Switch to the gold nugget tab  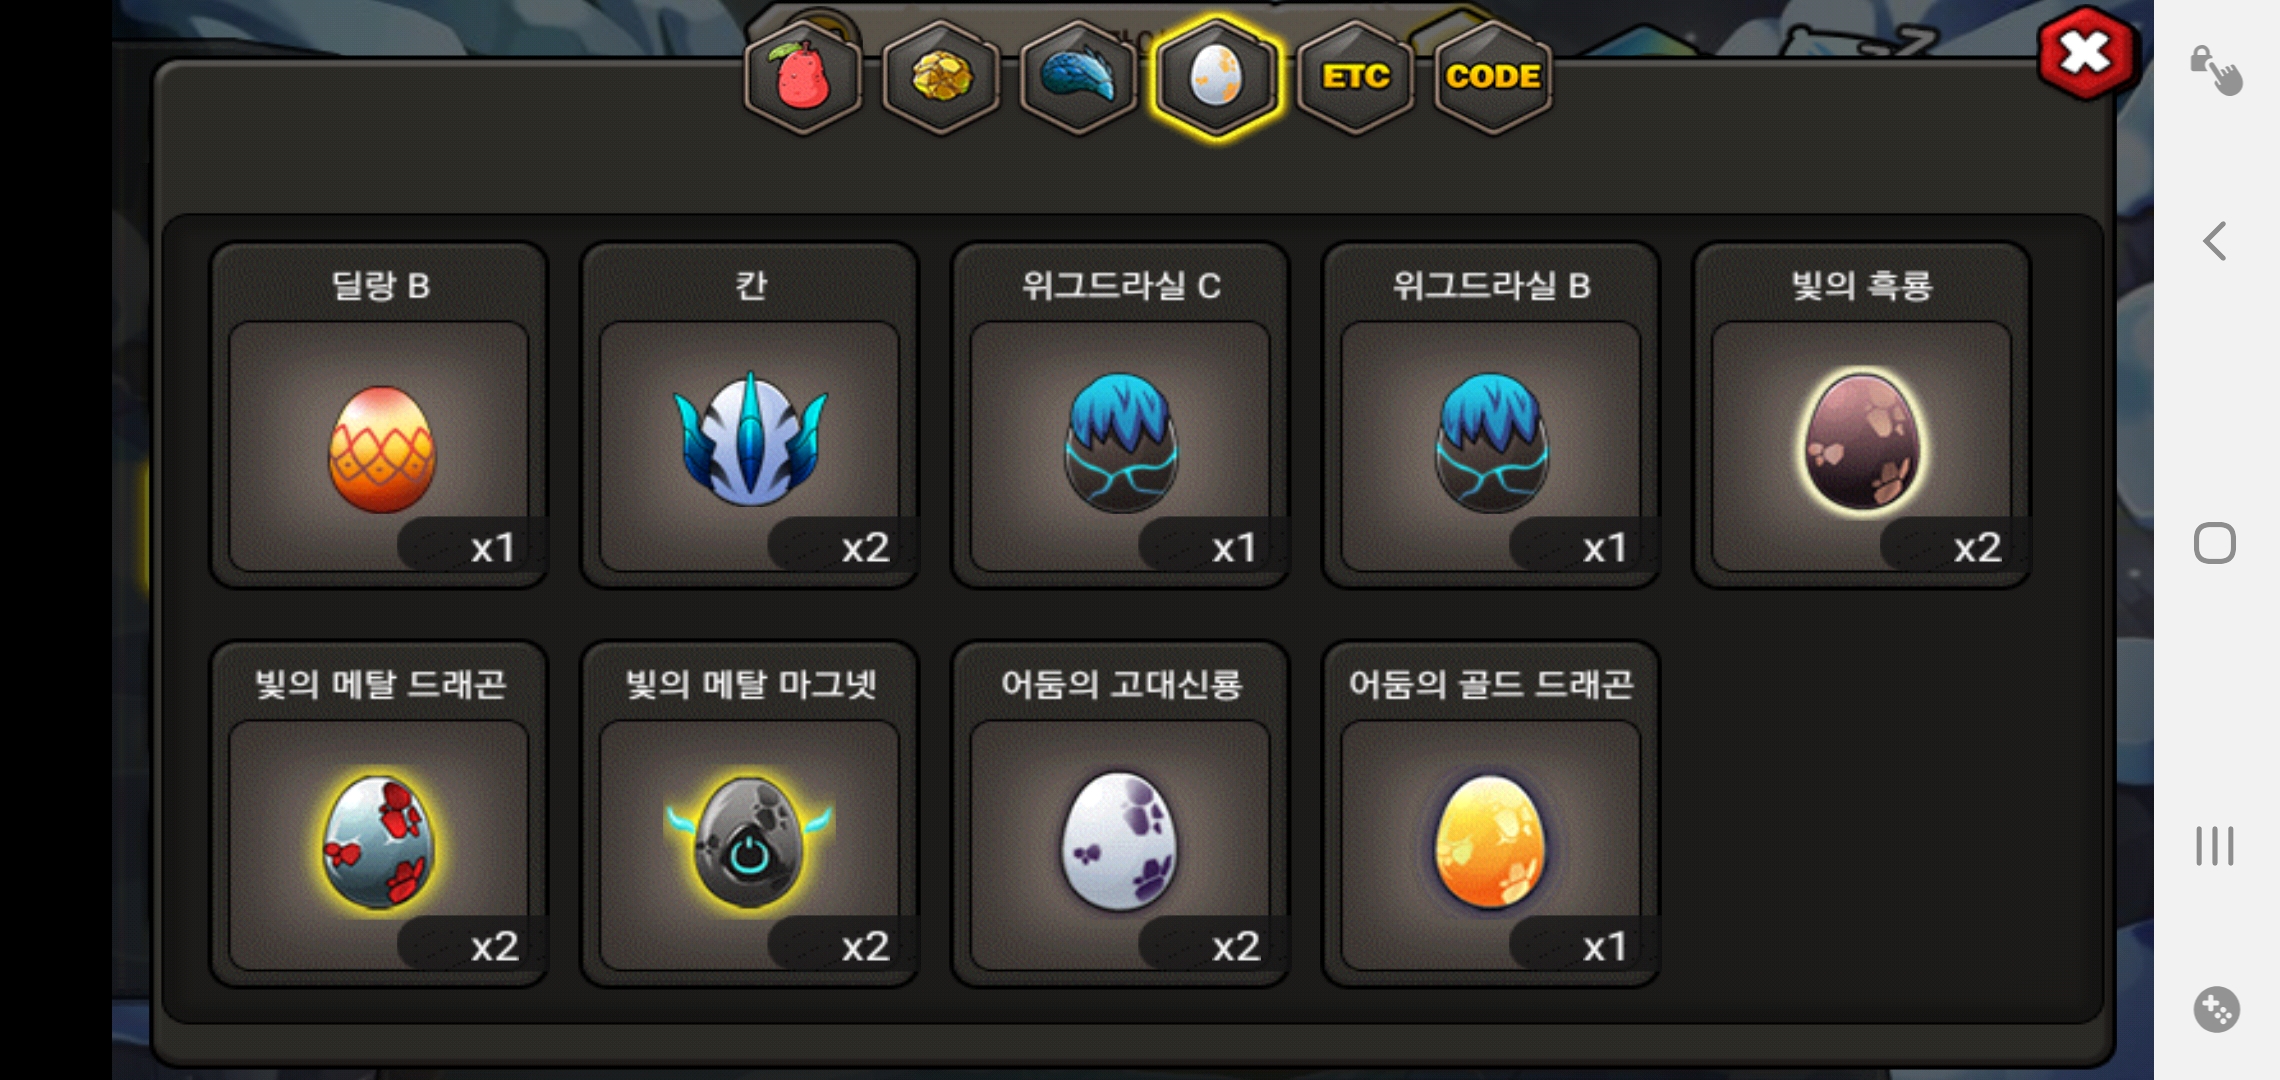click(x=941, y=77)
